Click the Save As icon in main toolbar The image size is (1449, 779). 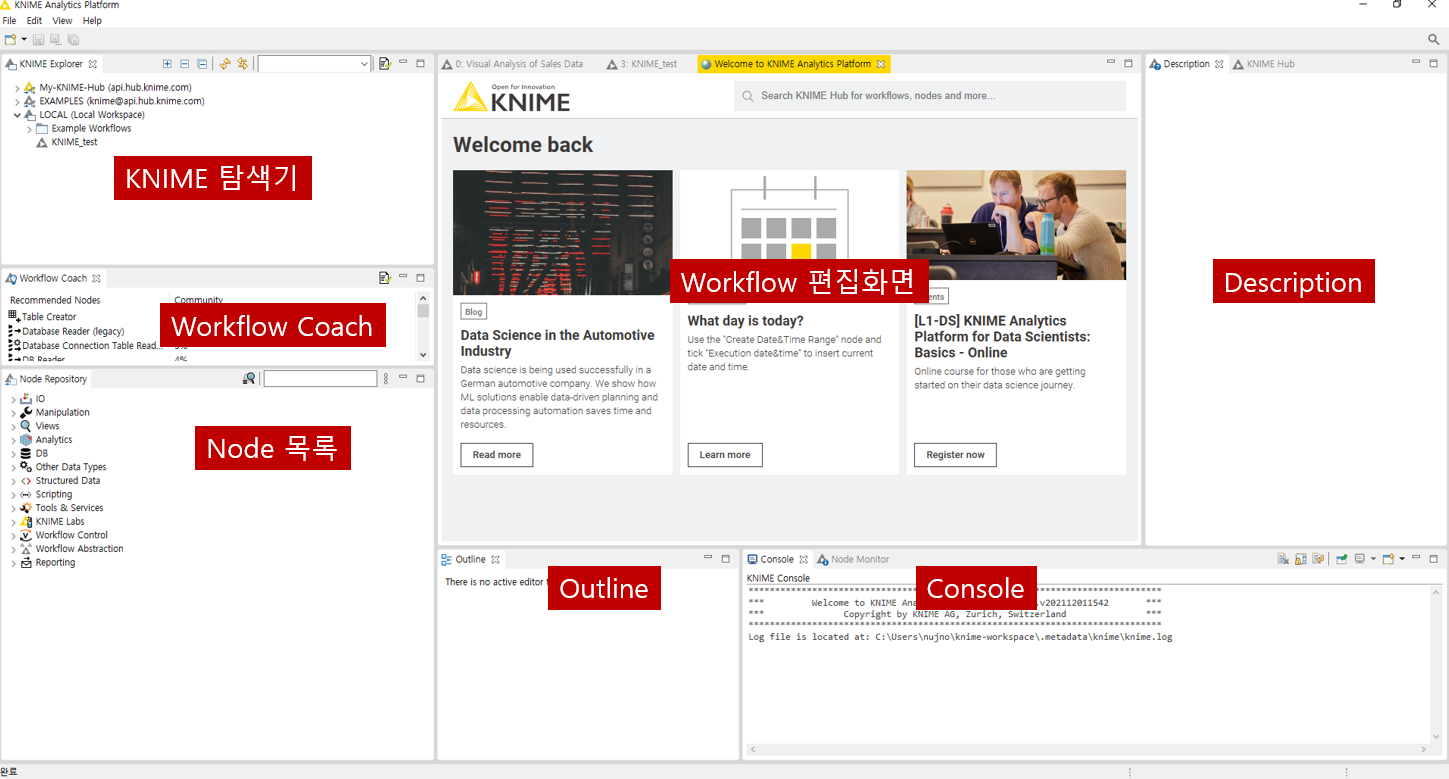pos(56,39)
